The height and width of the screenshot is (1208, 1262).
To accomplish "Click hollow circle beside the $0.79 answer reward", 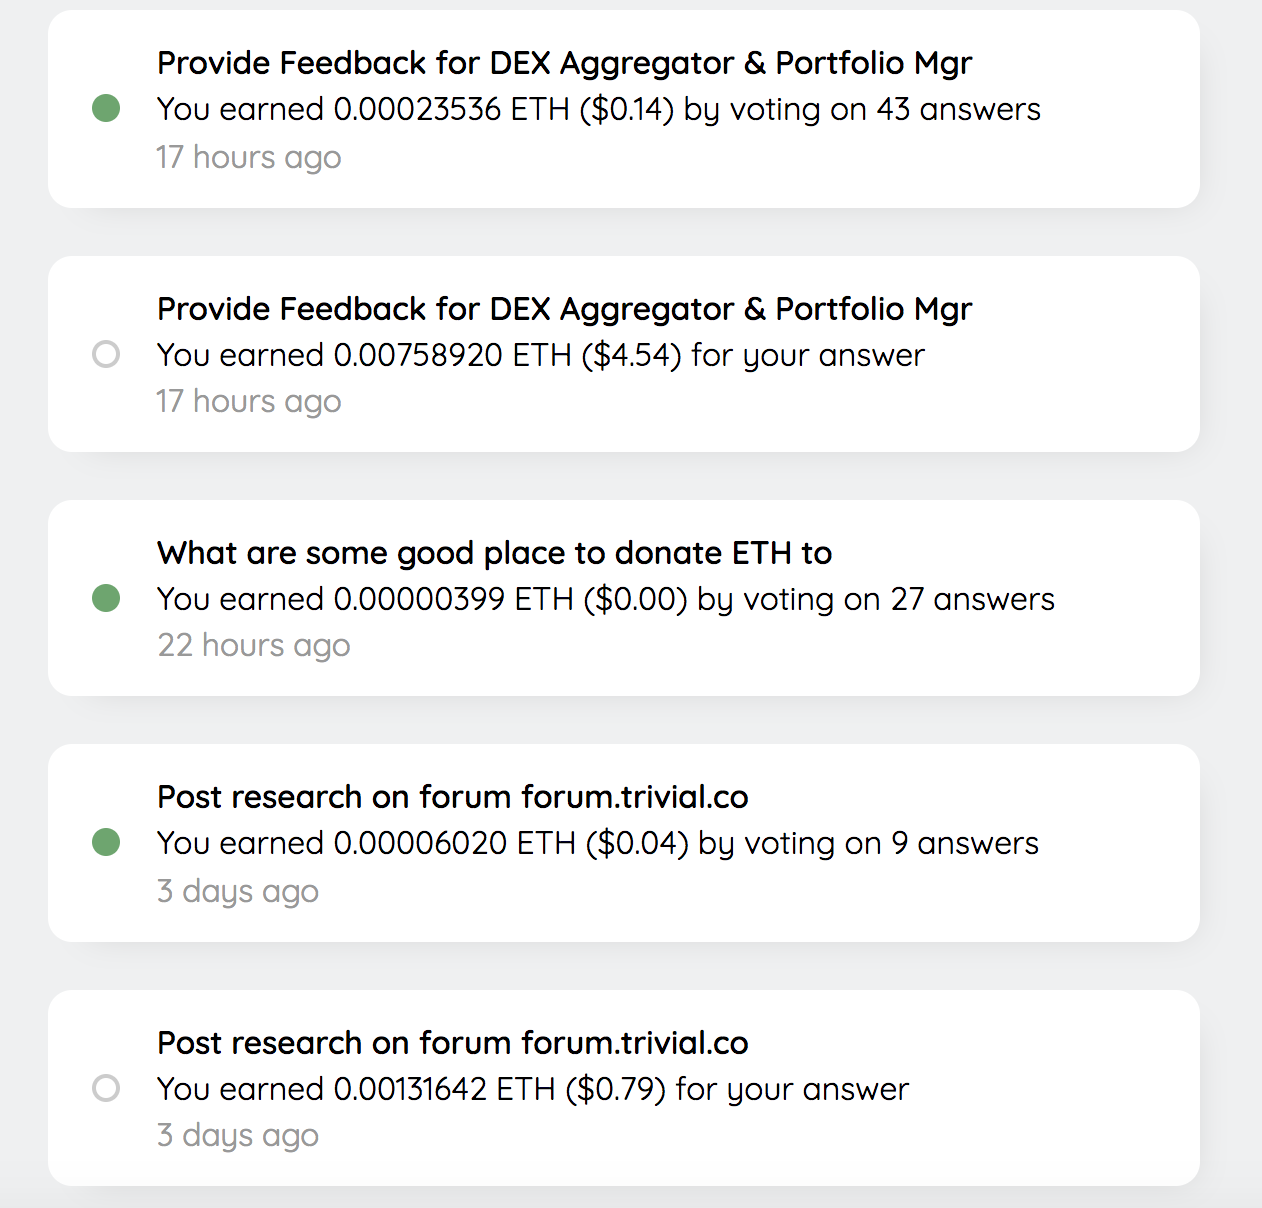I will click(x=106, y=1088).
